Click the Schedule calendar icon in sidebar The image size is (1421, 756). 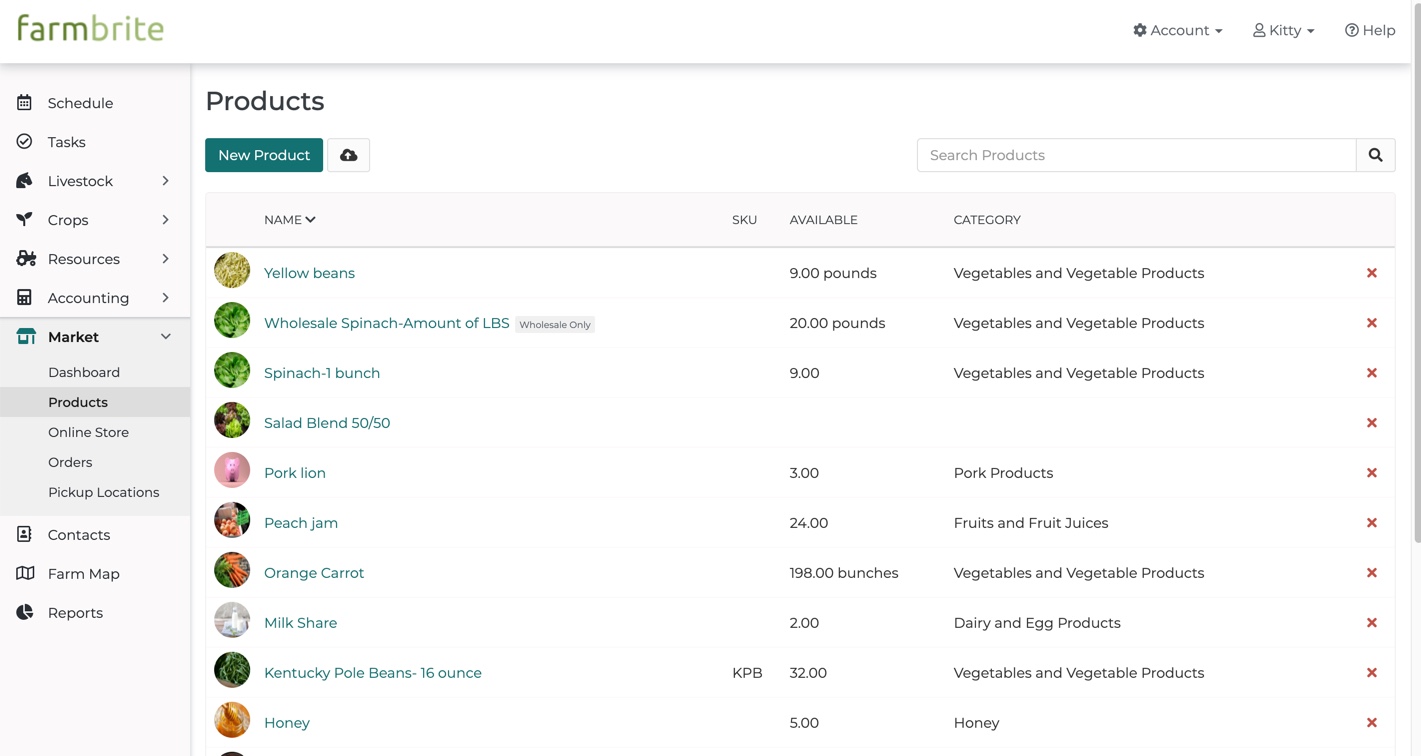(x=25, y=103)
